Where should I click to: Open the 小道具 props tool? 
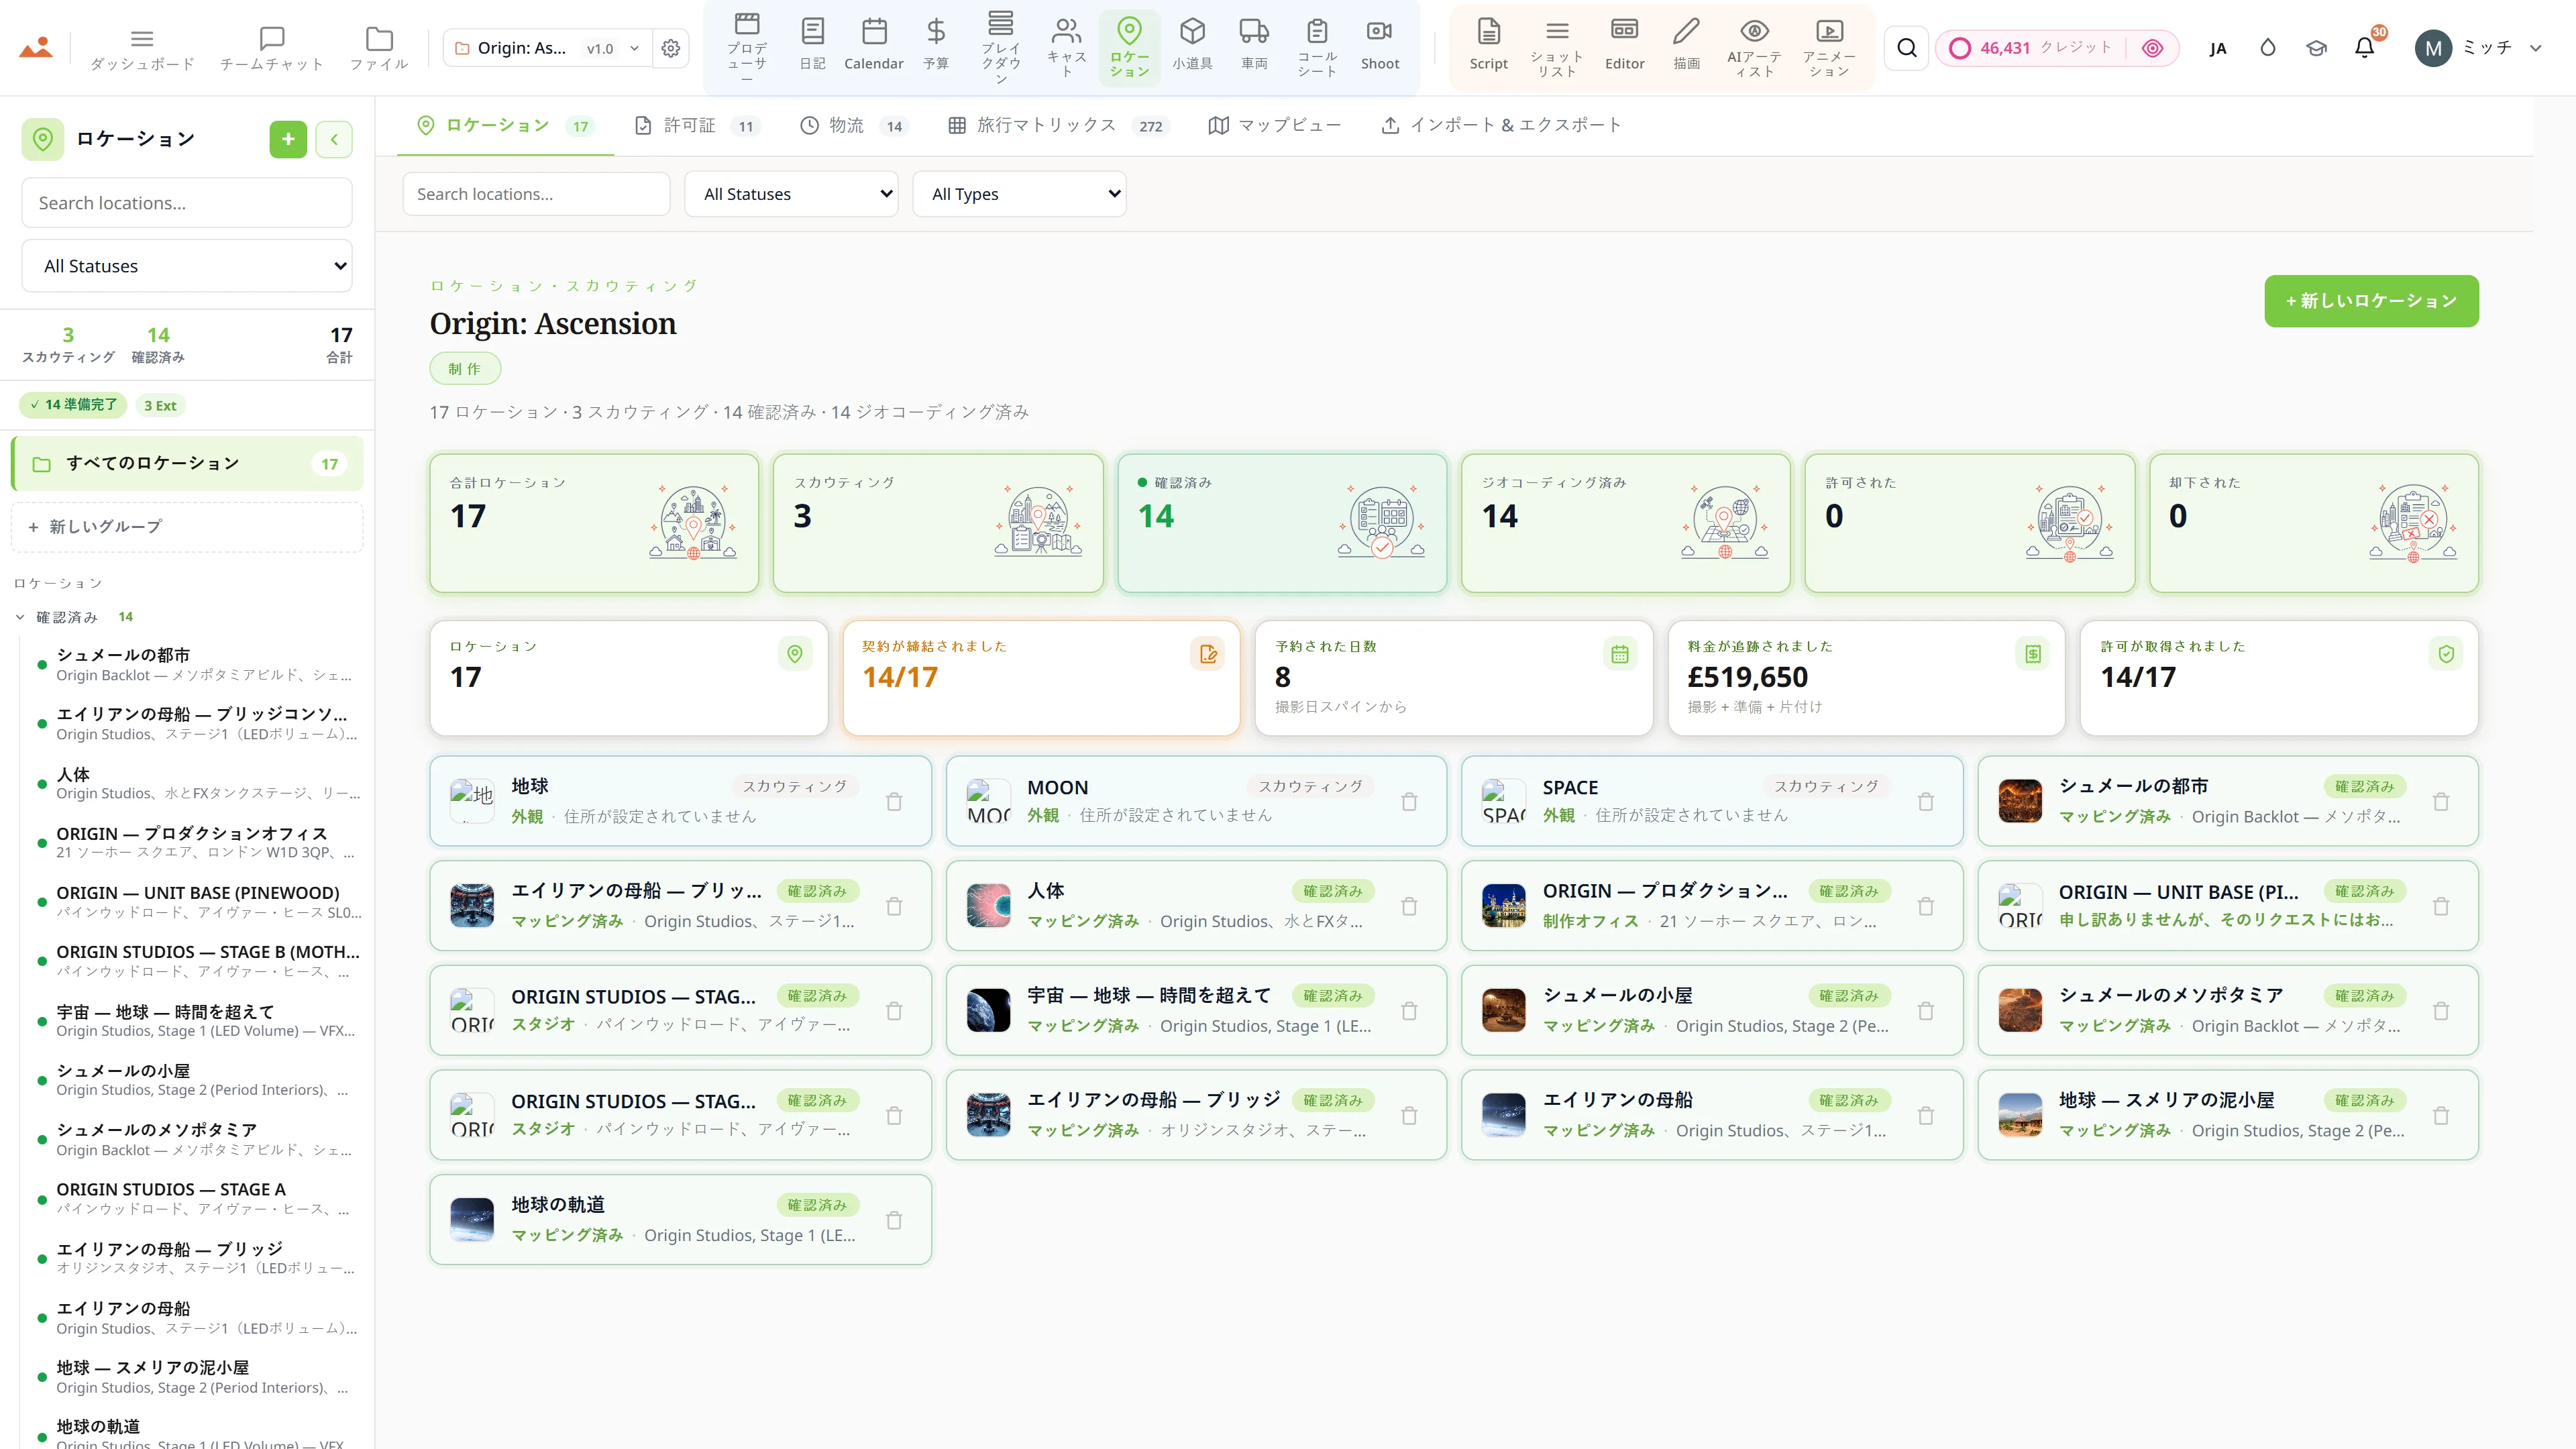(1191, 45)
